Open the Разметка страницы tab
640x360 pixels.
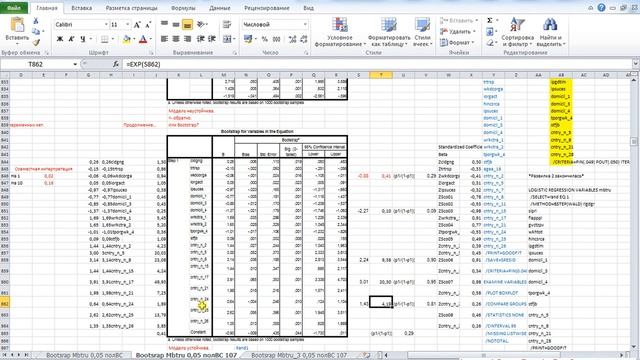(131, 8)
